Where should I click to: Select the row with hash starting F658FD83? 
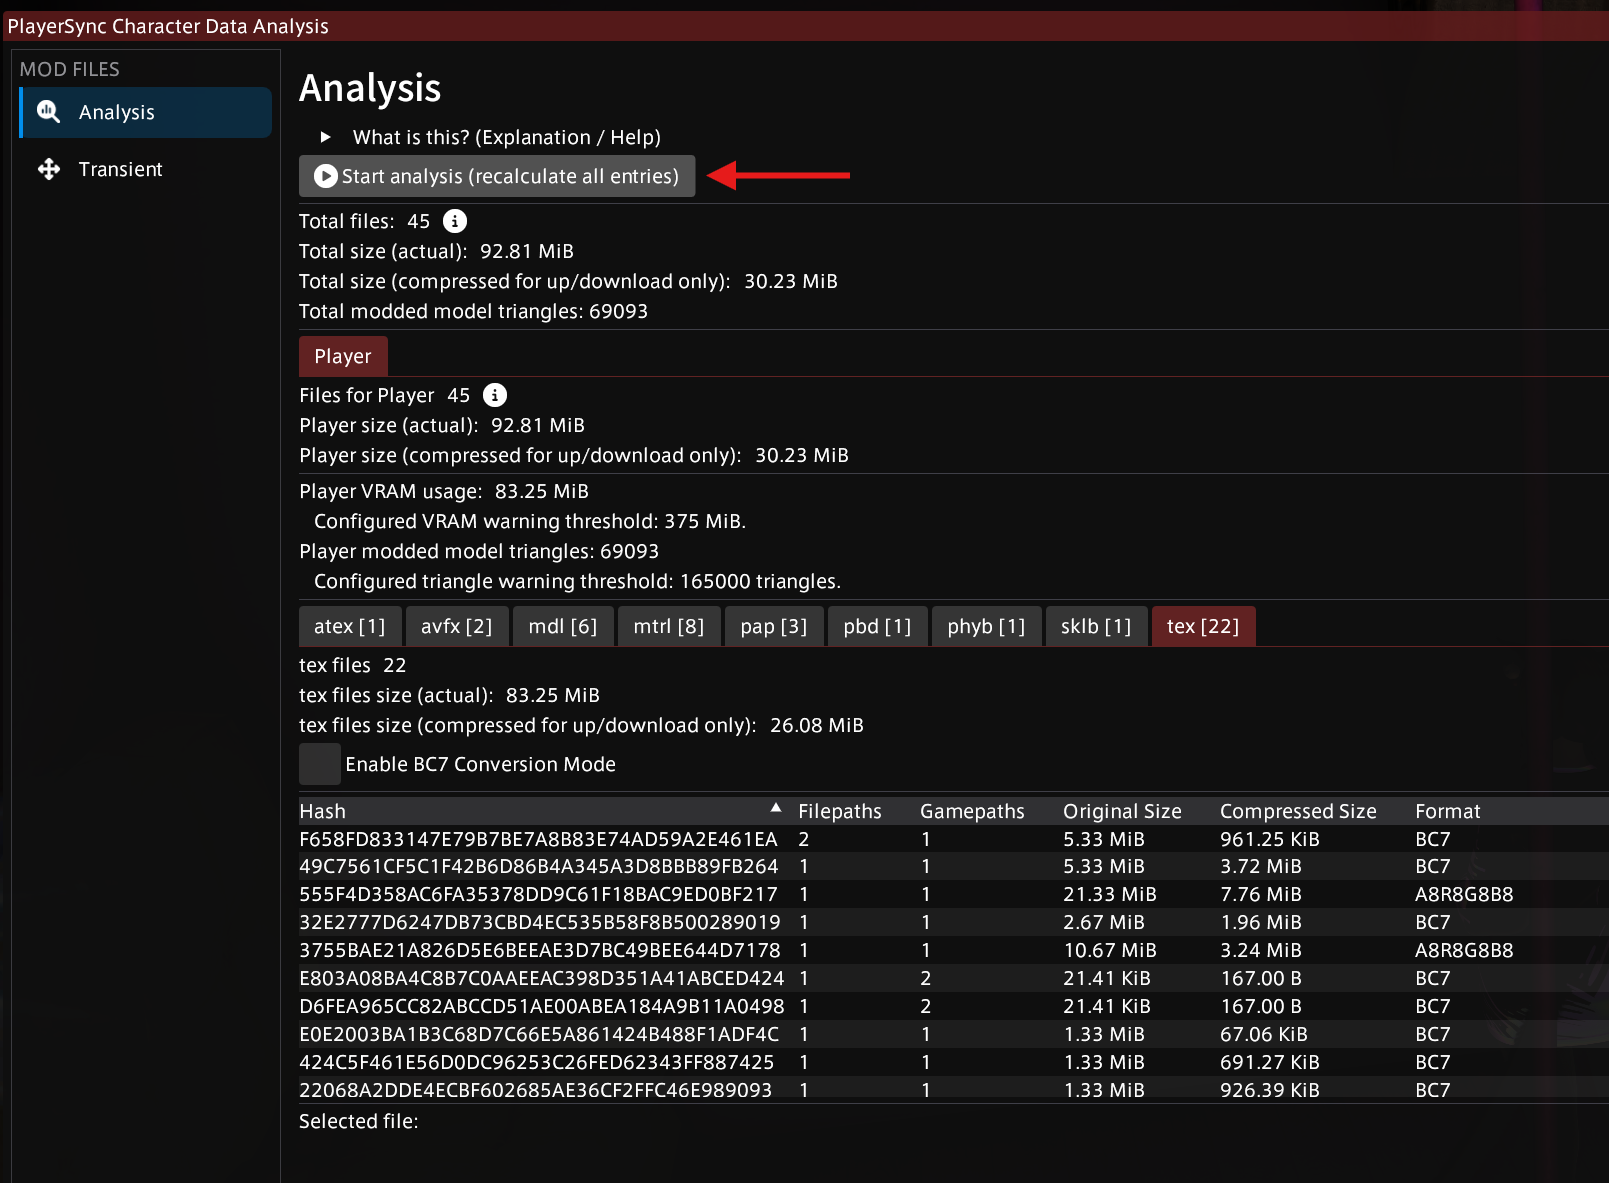[x=538, y=839]
